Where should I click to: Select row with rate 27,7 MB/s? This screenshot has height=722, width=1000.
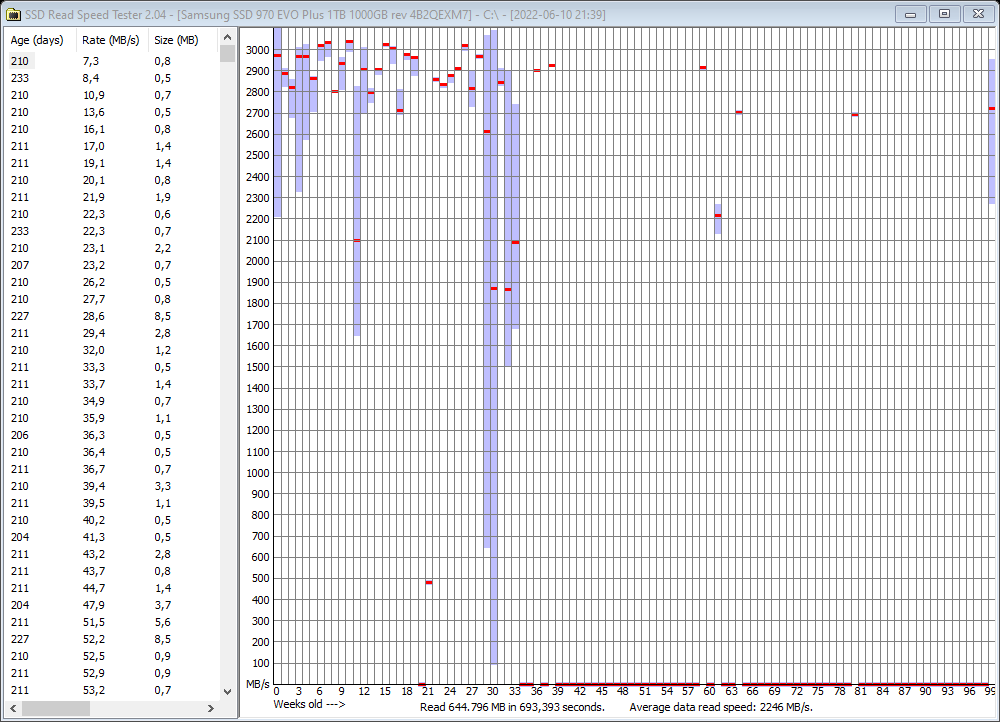(112, 299)
